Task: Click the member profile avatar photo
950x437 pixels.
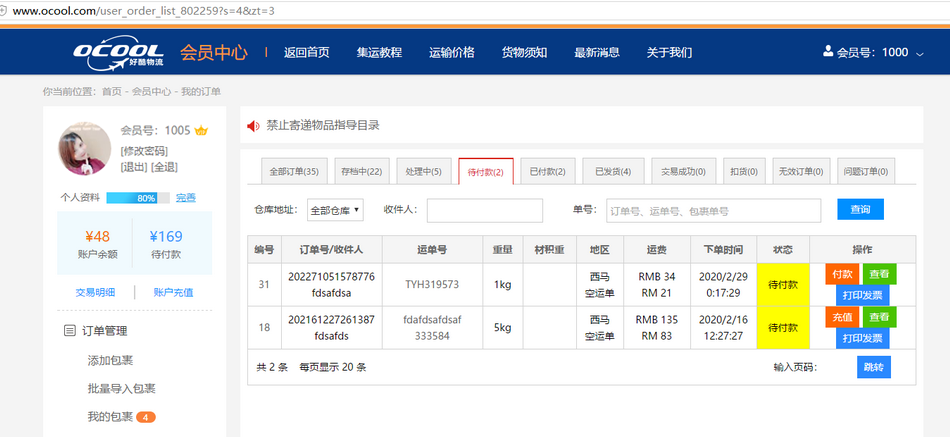Action: tap(85, 149)
